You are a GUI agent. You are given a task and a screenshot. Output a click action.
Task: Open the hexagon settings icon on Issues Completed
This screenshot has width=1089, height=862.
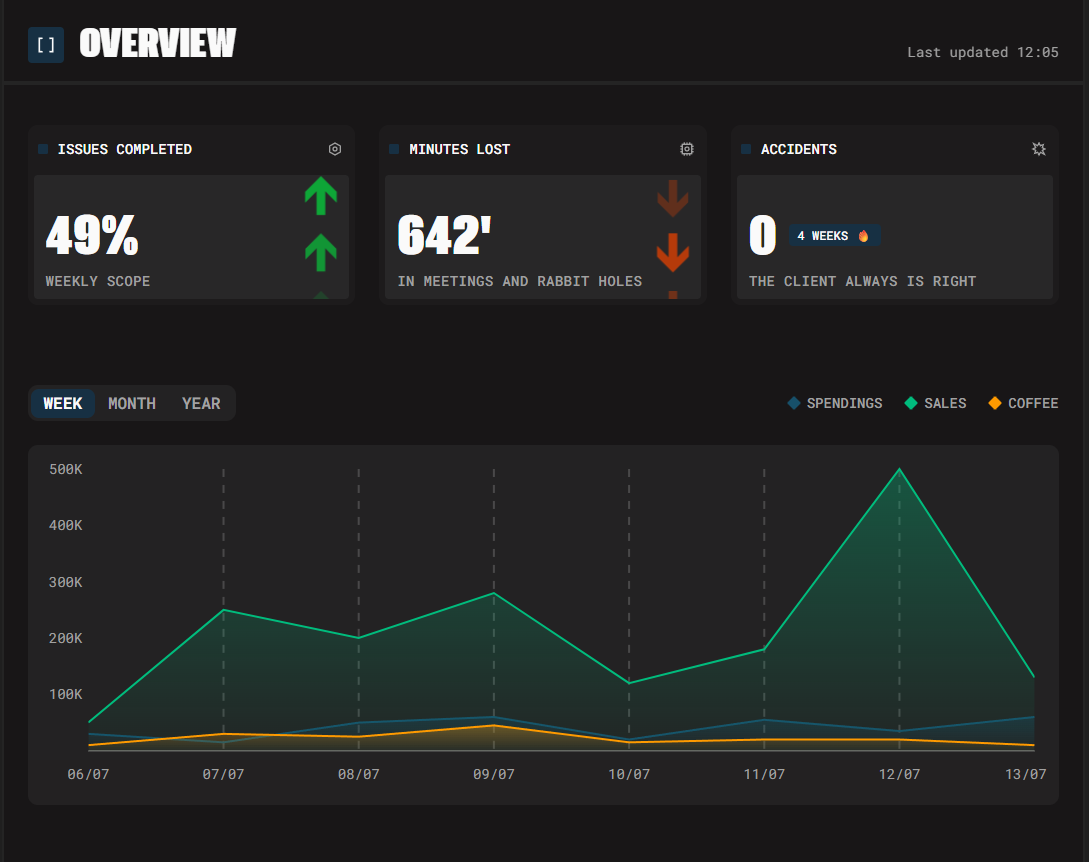tap(335, 149)
